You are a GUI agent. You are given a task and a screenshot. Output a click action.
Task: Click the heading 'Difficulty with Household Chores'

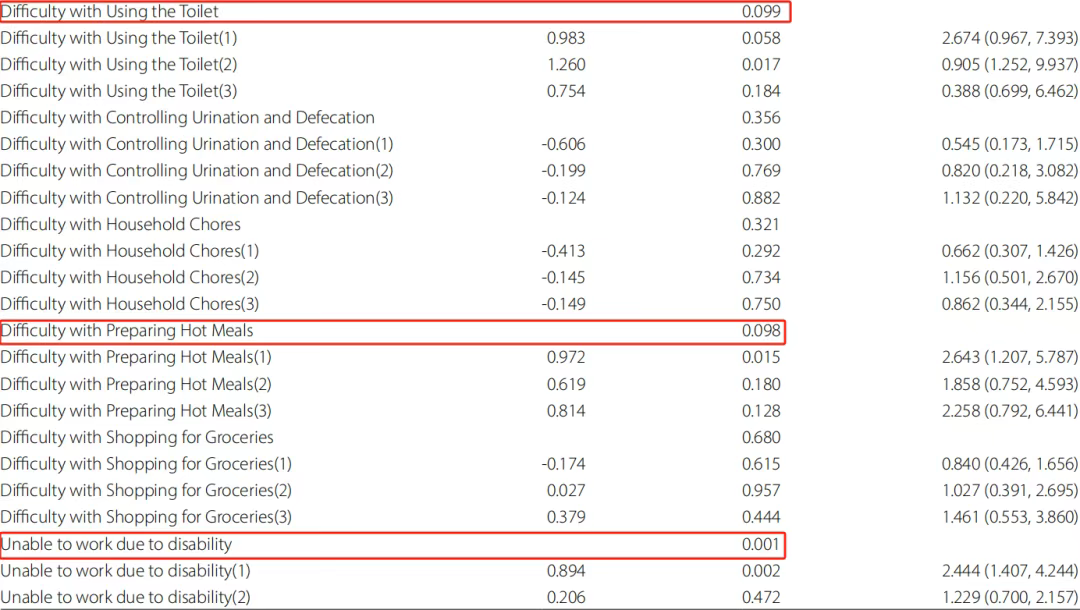121,224
